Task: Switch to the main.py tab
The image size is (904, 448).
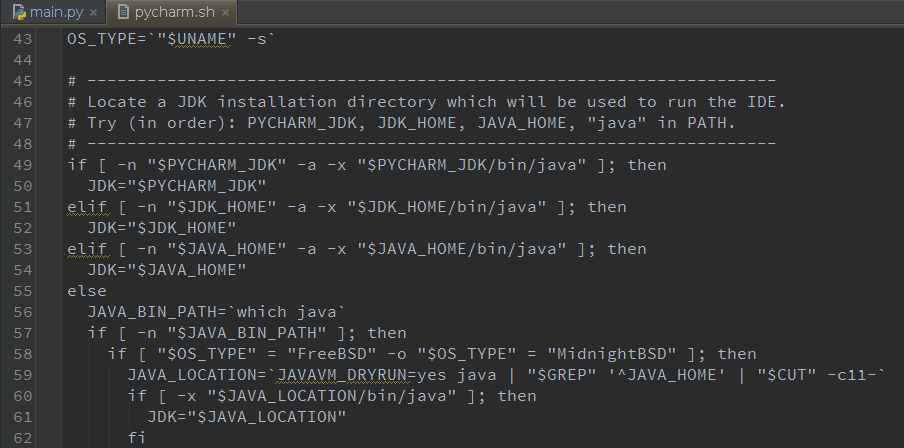Action: (55, 12)
